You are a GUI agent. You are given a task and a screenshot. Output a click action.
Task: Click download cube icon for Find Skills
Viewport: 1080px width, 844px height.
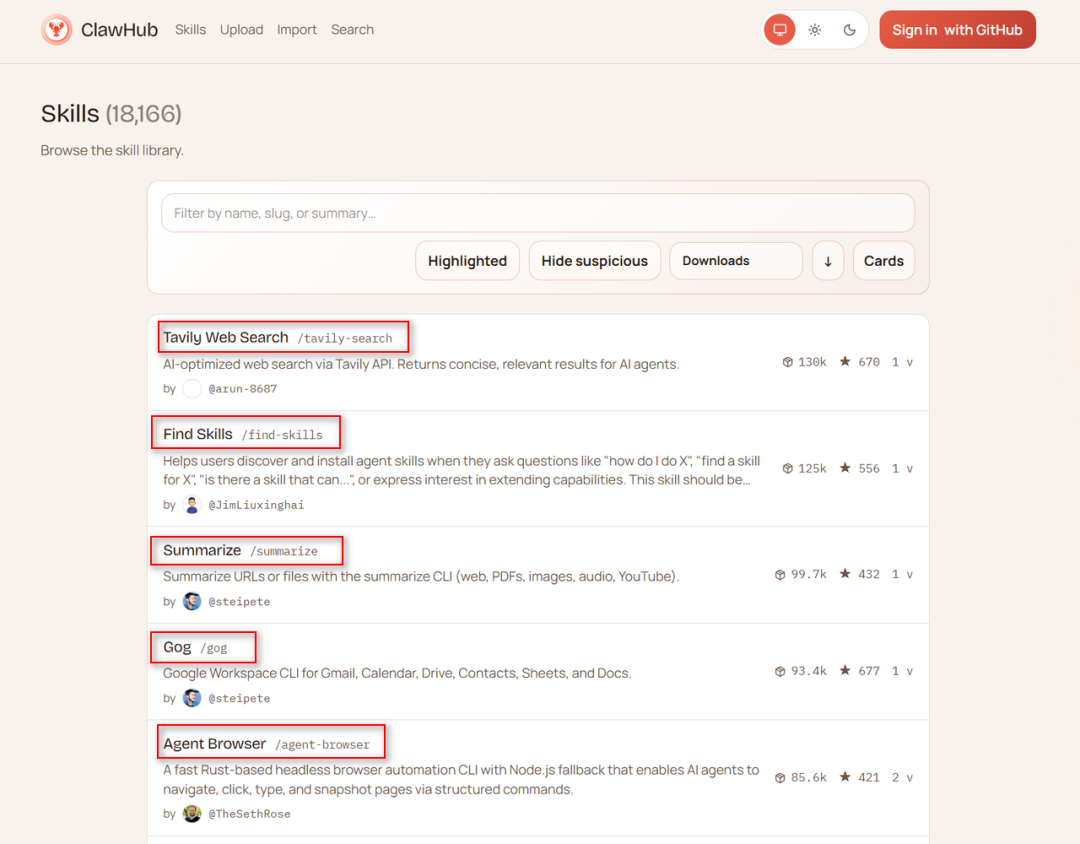[x=787, y=469]
